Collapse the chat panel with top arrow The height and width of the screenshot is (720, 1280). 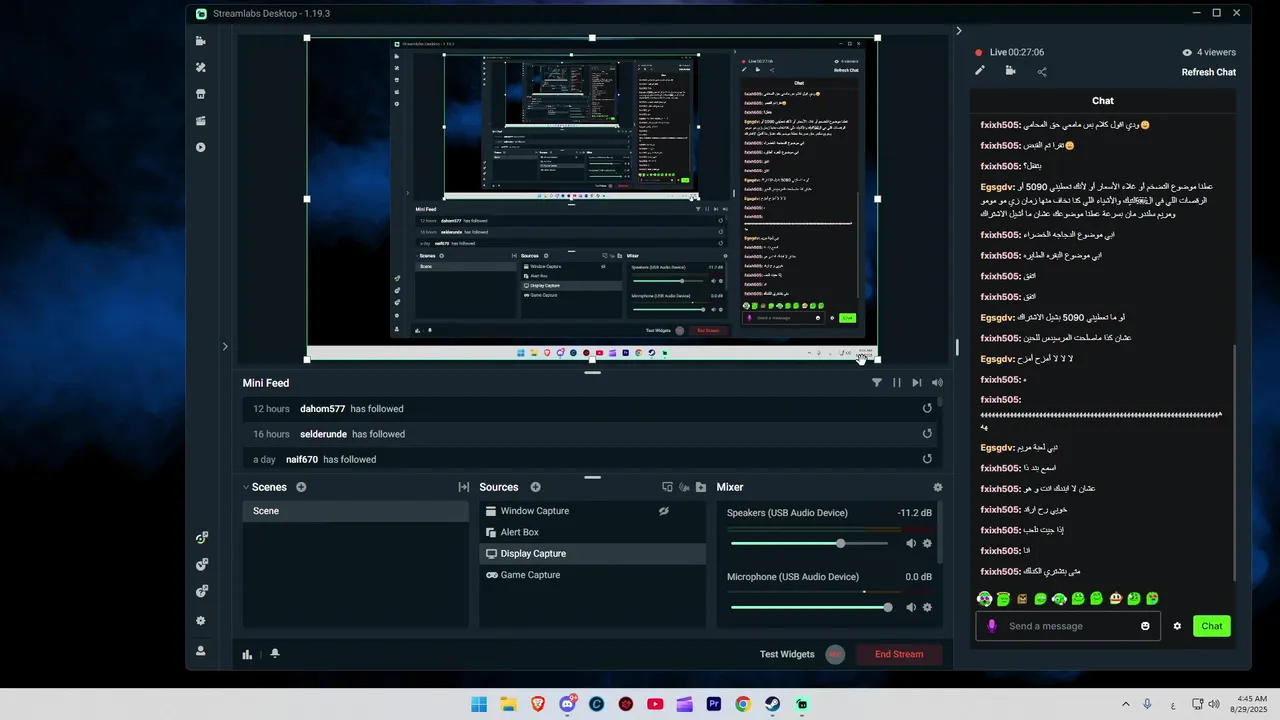point(959,31)
